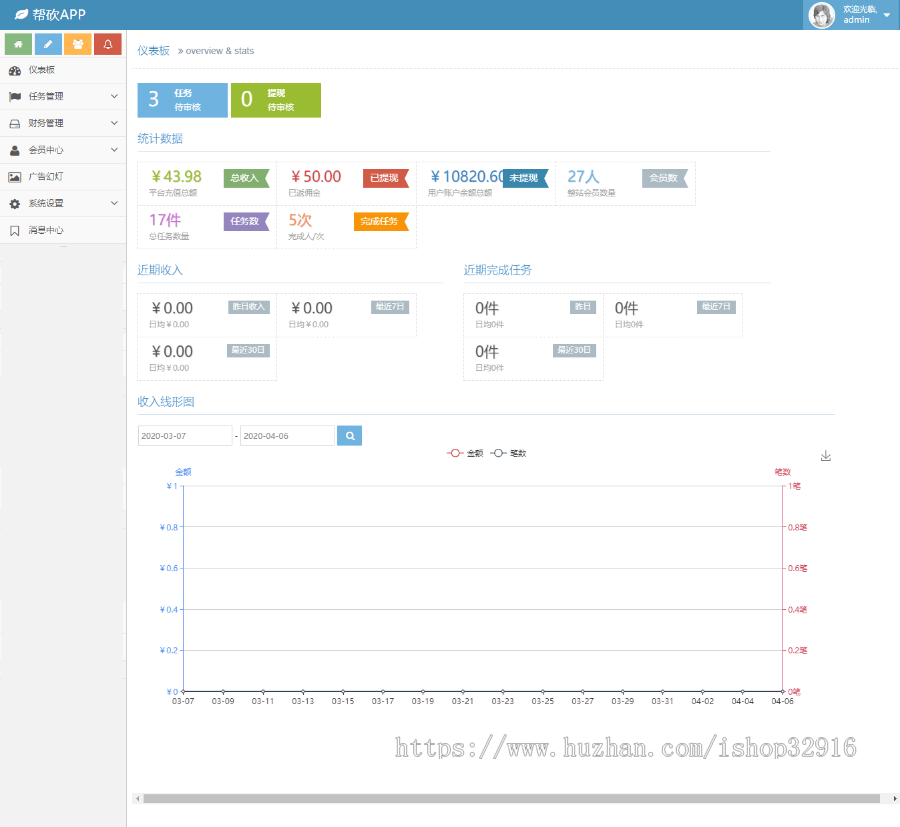Screen dimensions: 900x827
Task: Click the end date field 2020-04-06
Action: coord(287,436)
